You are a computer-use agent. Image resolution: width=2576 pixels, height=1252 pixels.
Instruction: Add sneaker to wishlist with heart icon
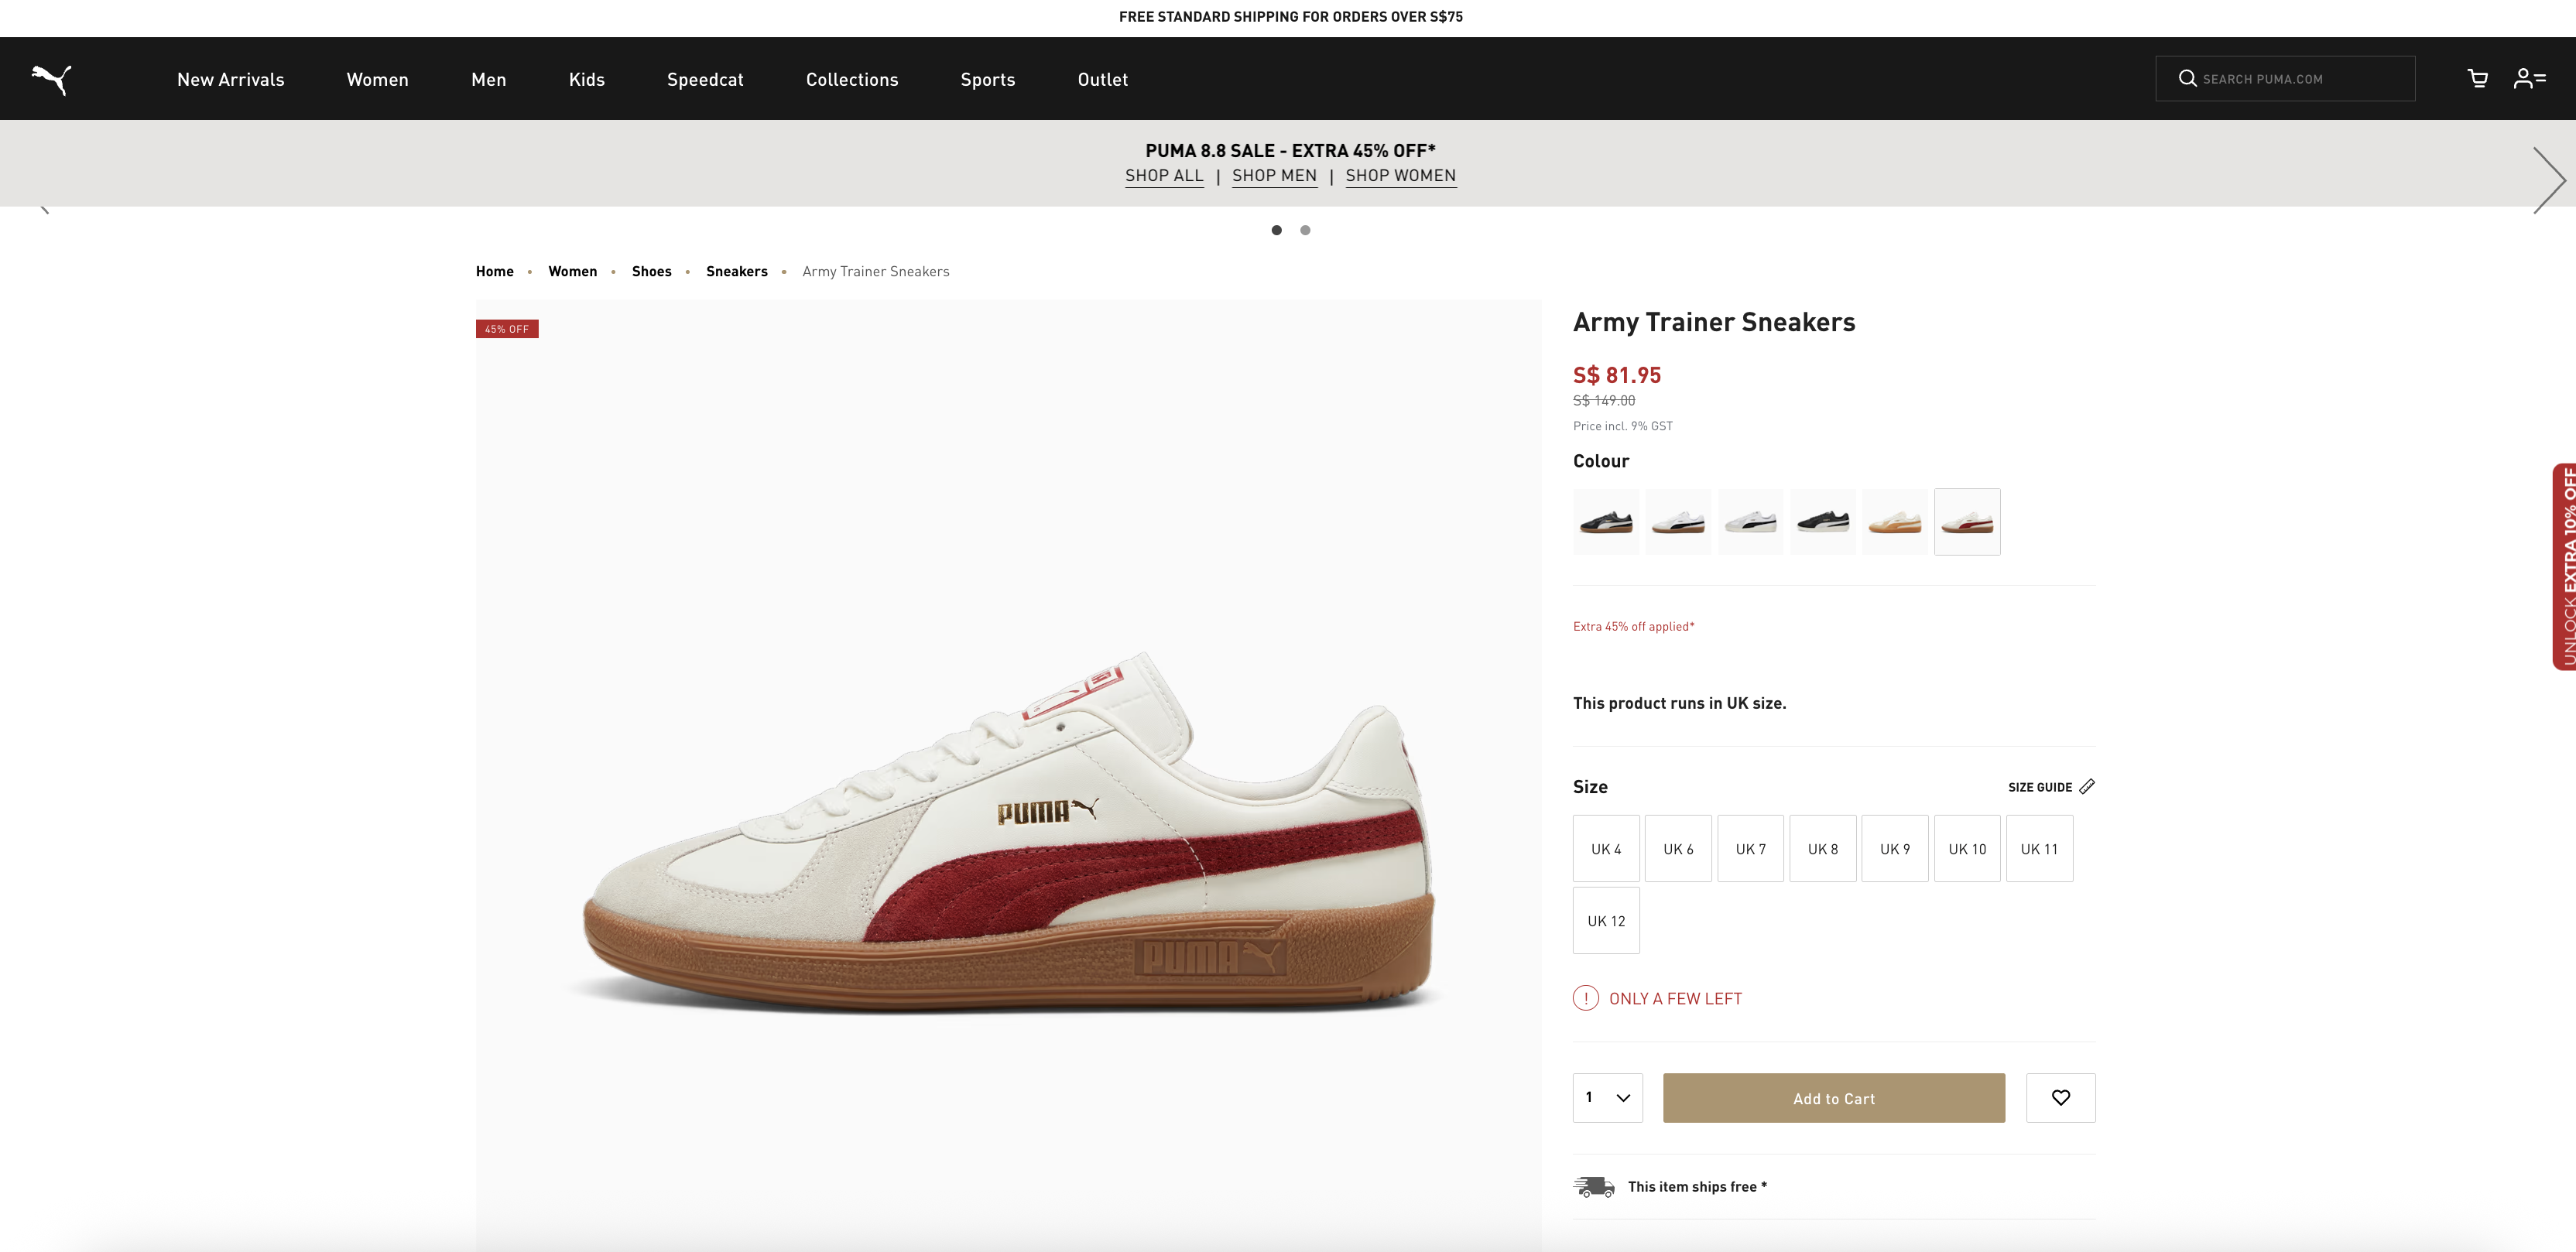tap(2060, 1098)
